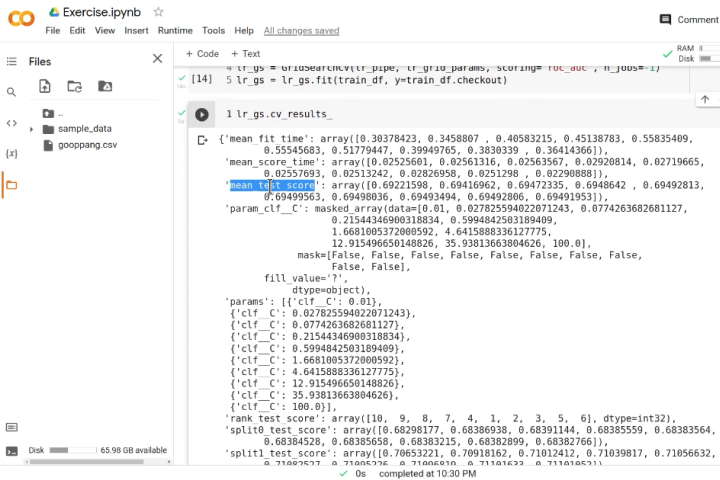Open the Tools menu
The height and width of the screenshot is (480, 720).
click(x=214, y=31)
